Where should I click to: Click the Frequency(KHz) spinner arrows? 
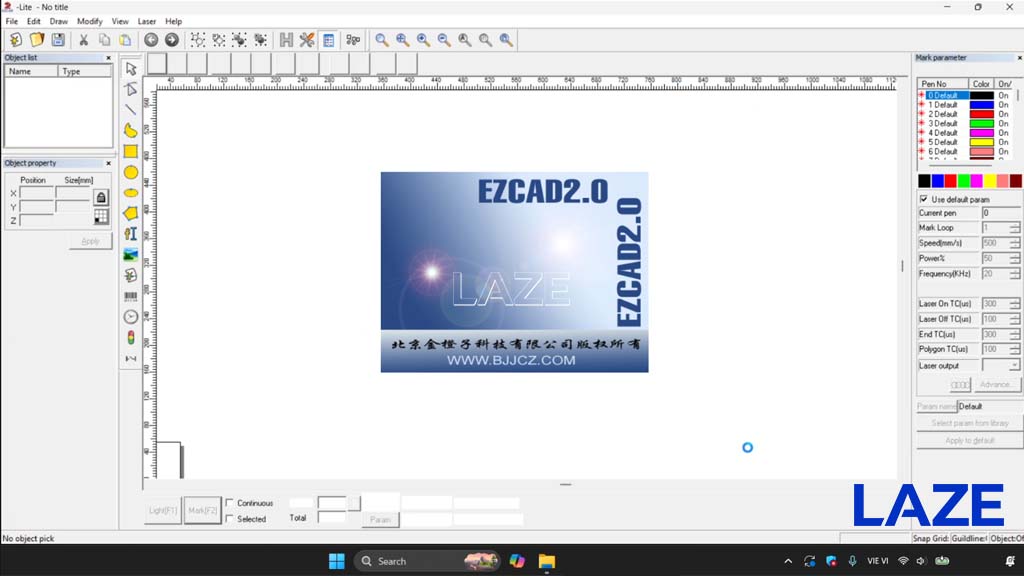coord(1014,274)
